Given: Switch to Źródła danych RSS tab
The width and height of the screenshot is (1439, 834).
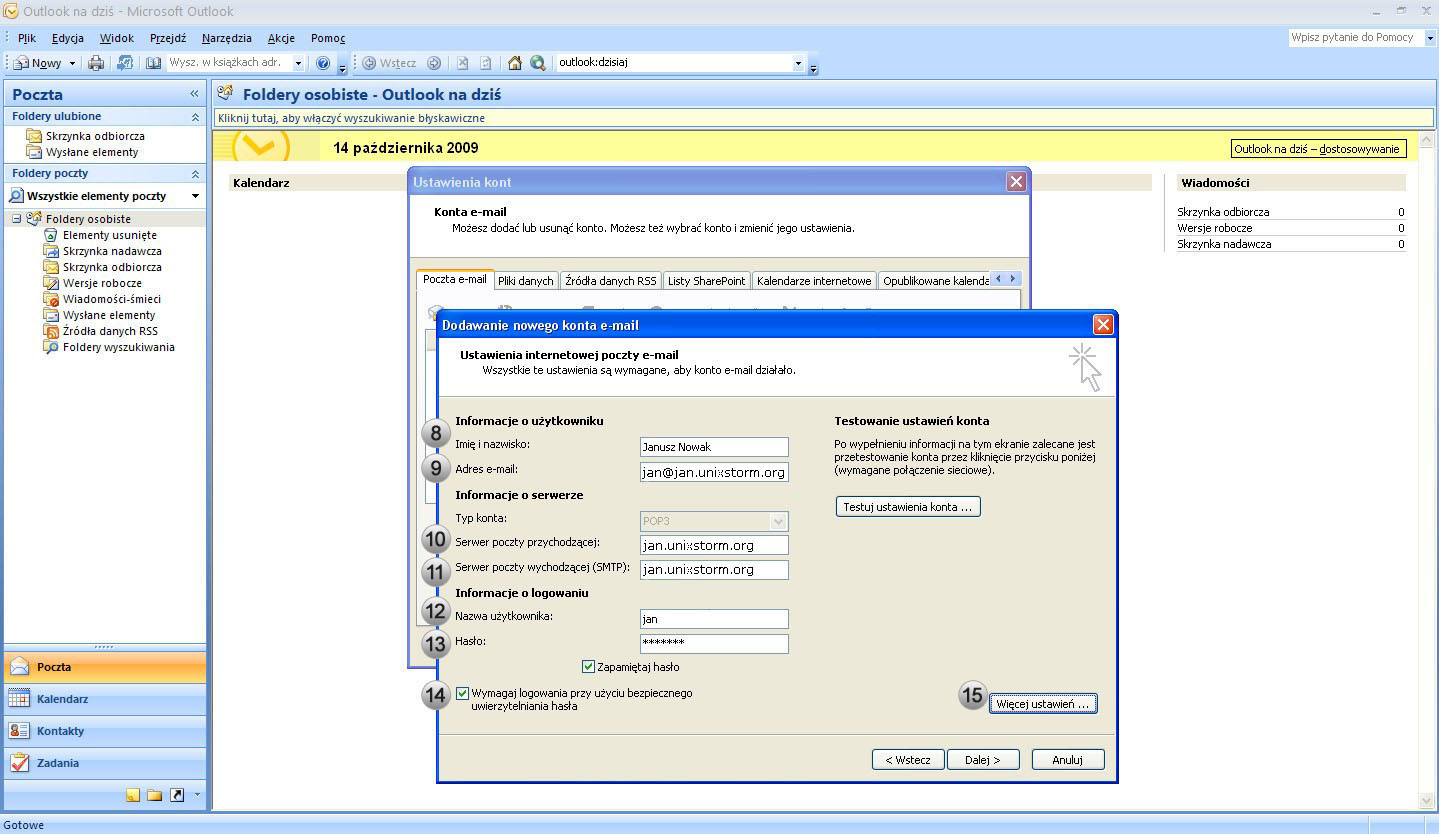Looking at the screenshot, I should point(611,281).
